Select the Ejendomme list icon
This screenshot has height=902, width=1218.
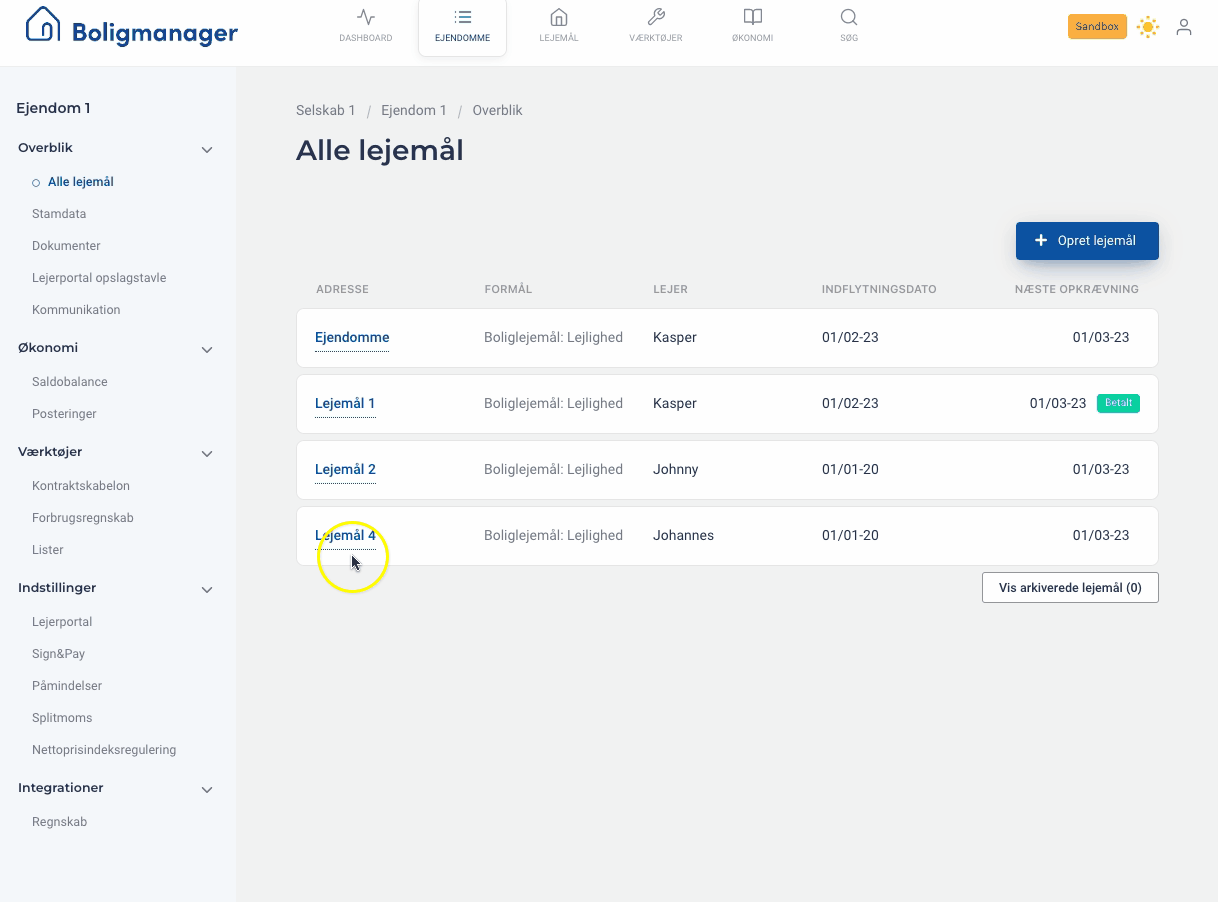pyautogui.click(x=462, y=18)
